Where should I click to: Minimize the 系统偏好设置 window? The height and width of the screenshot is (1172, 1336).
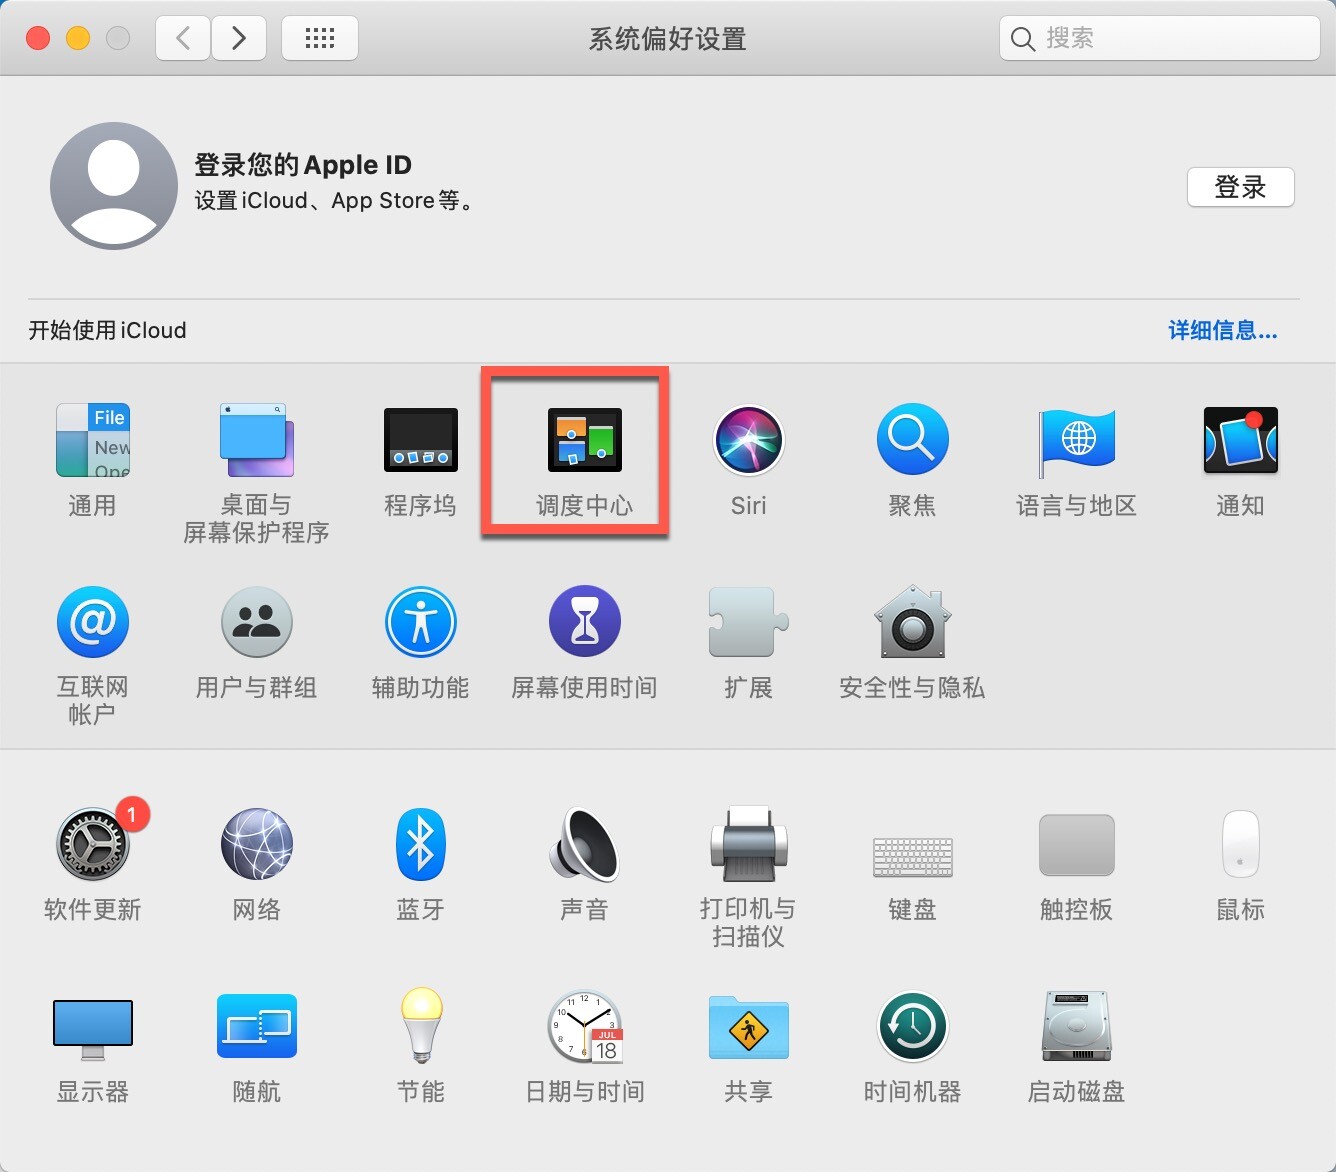coord(78,39)
